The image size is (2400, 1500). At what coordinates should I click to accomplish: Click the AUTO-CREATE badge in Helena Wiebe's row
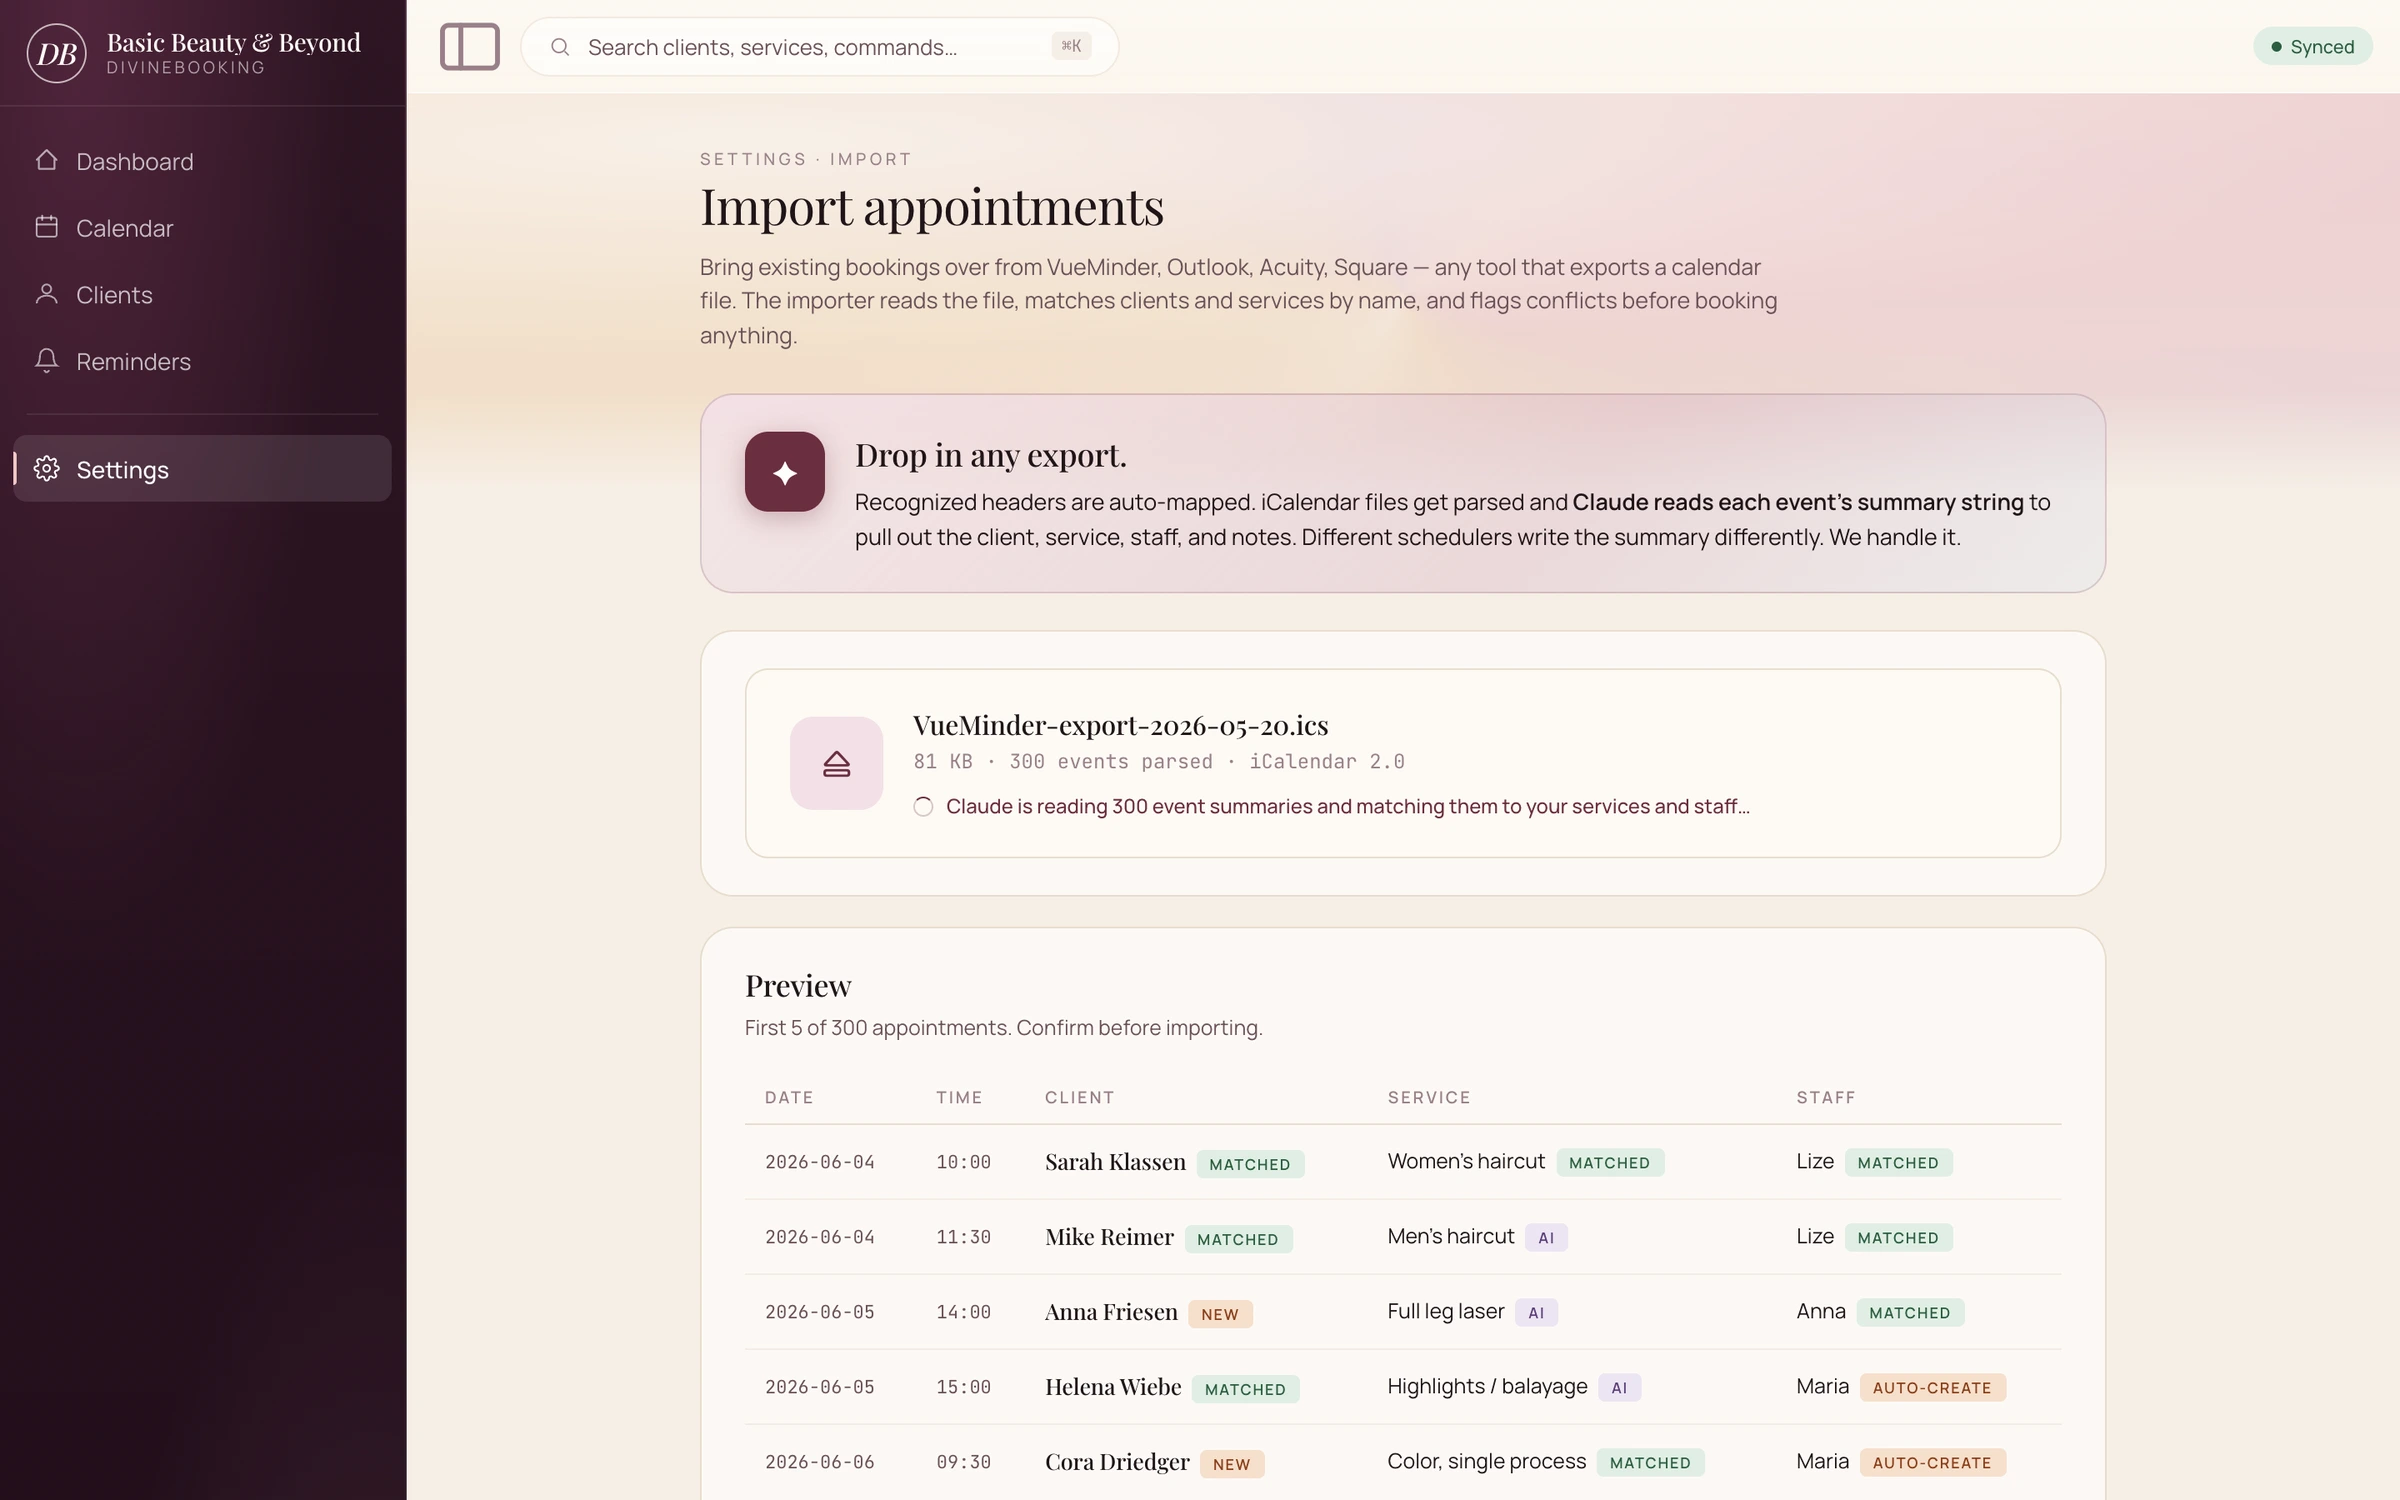1932,1388
